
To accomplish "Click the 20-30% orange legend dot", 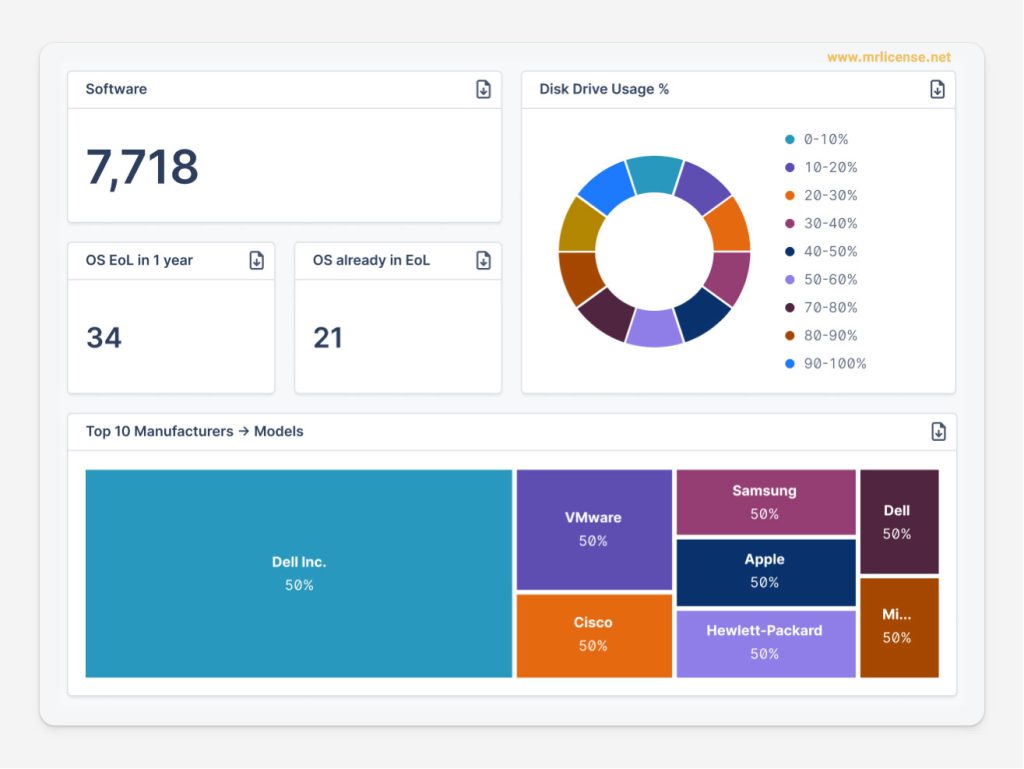I will 790,195.
